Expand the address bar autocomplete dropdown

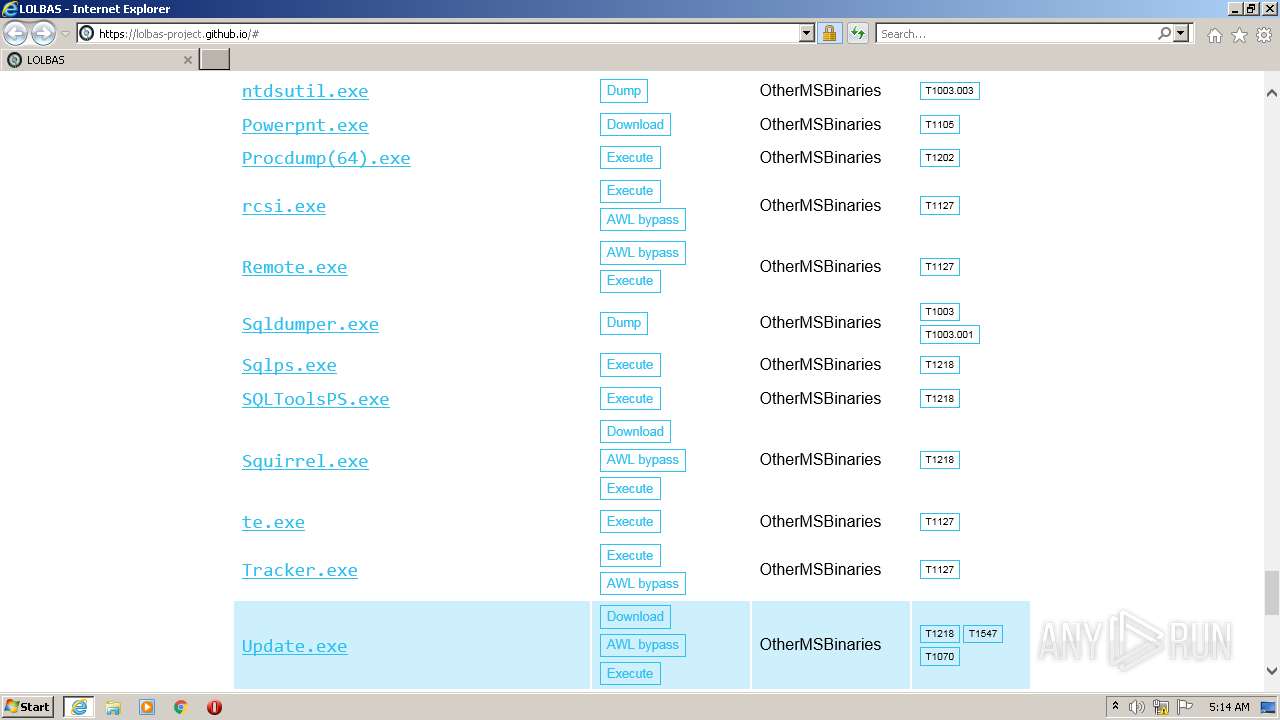click(x=807, y=33)
